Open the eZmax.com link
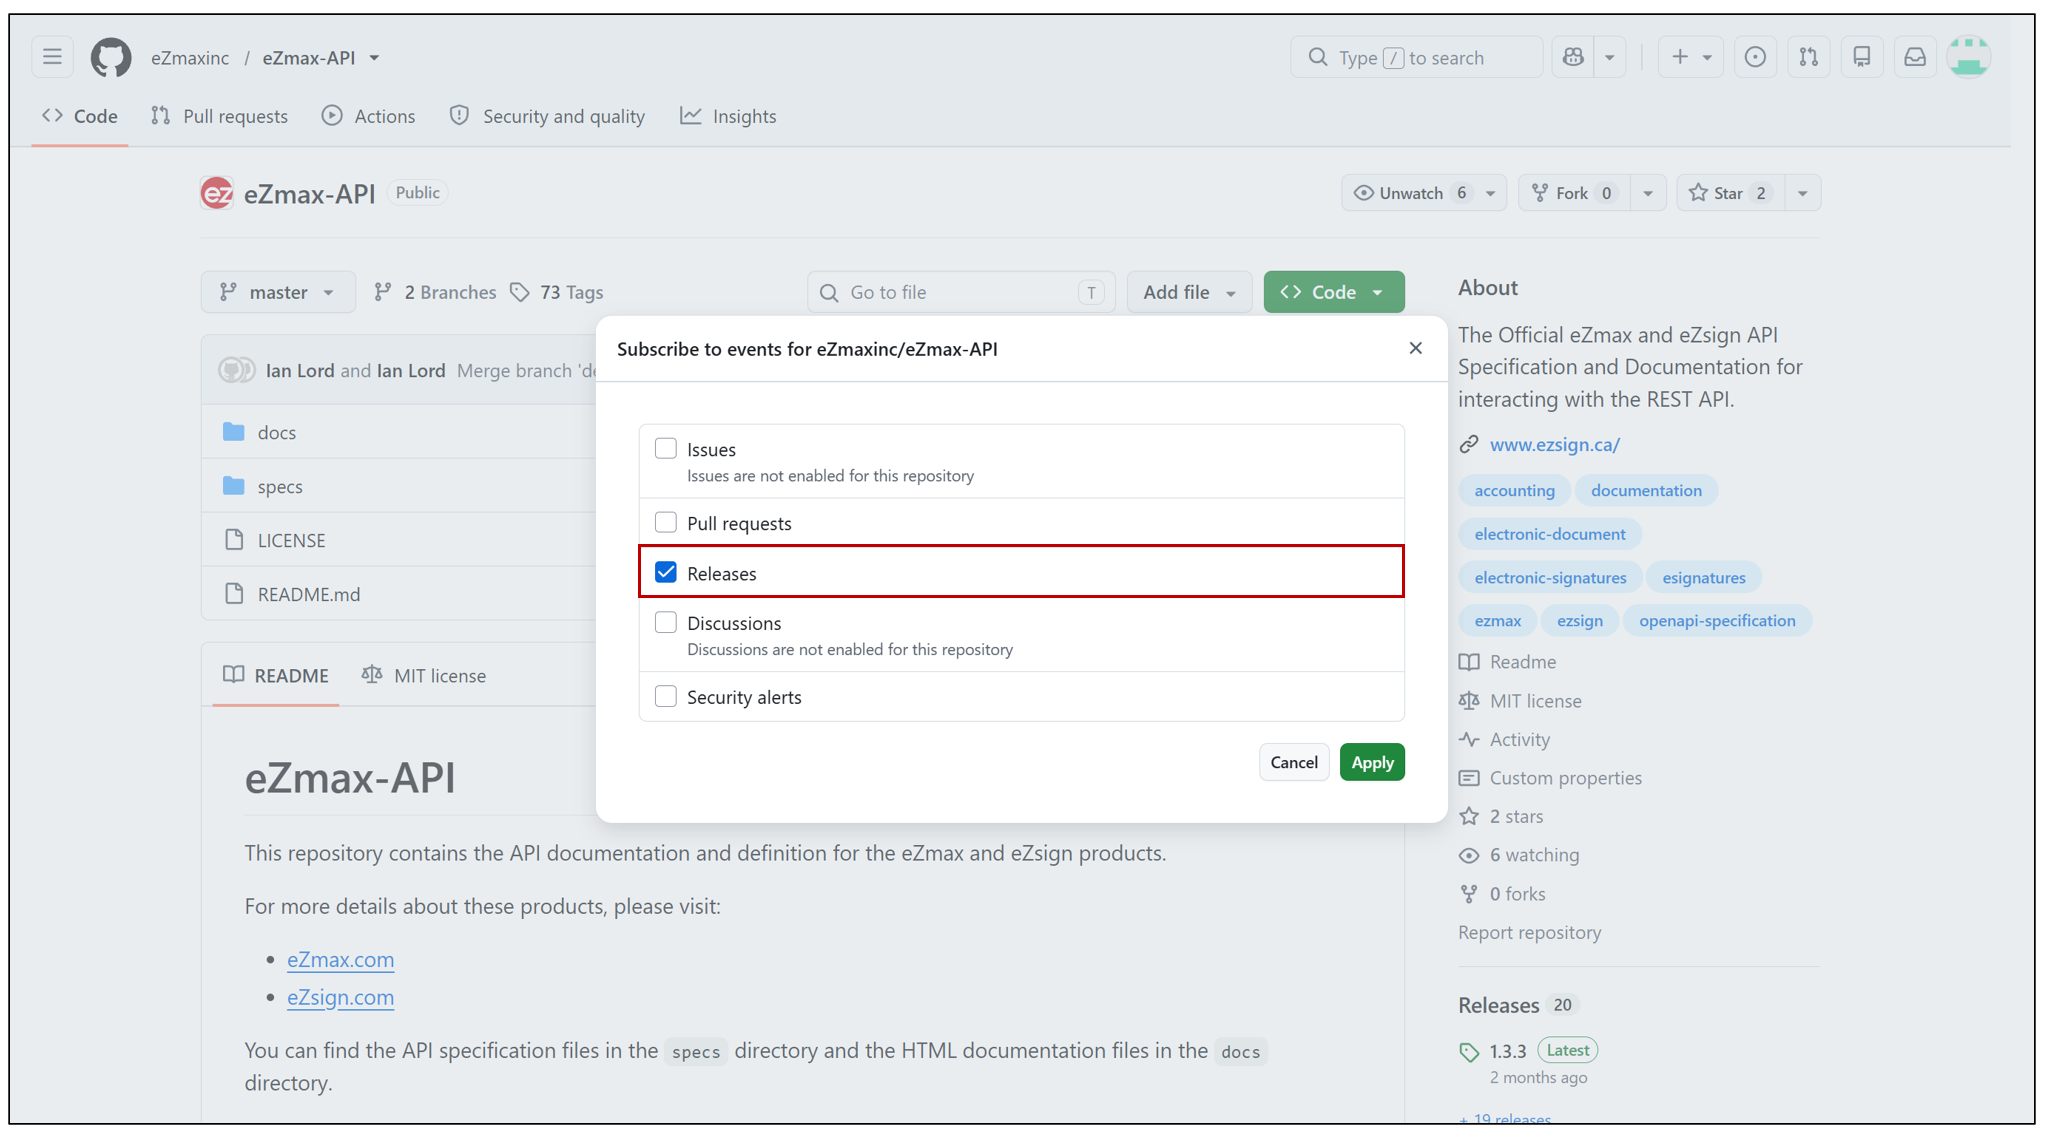Screen dimensions: 2048x1139 (x=341, y=959)
